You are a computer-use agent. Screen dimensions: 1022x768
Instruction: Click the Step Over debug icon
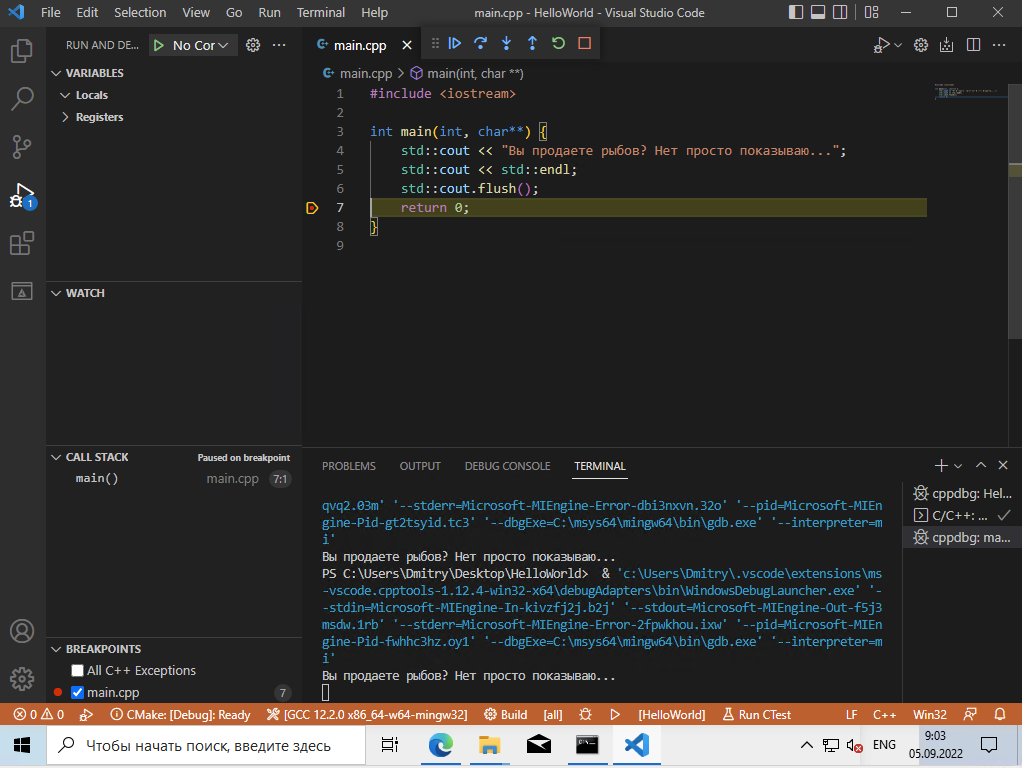(x=480, y=44)
